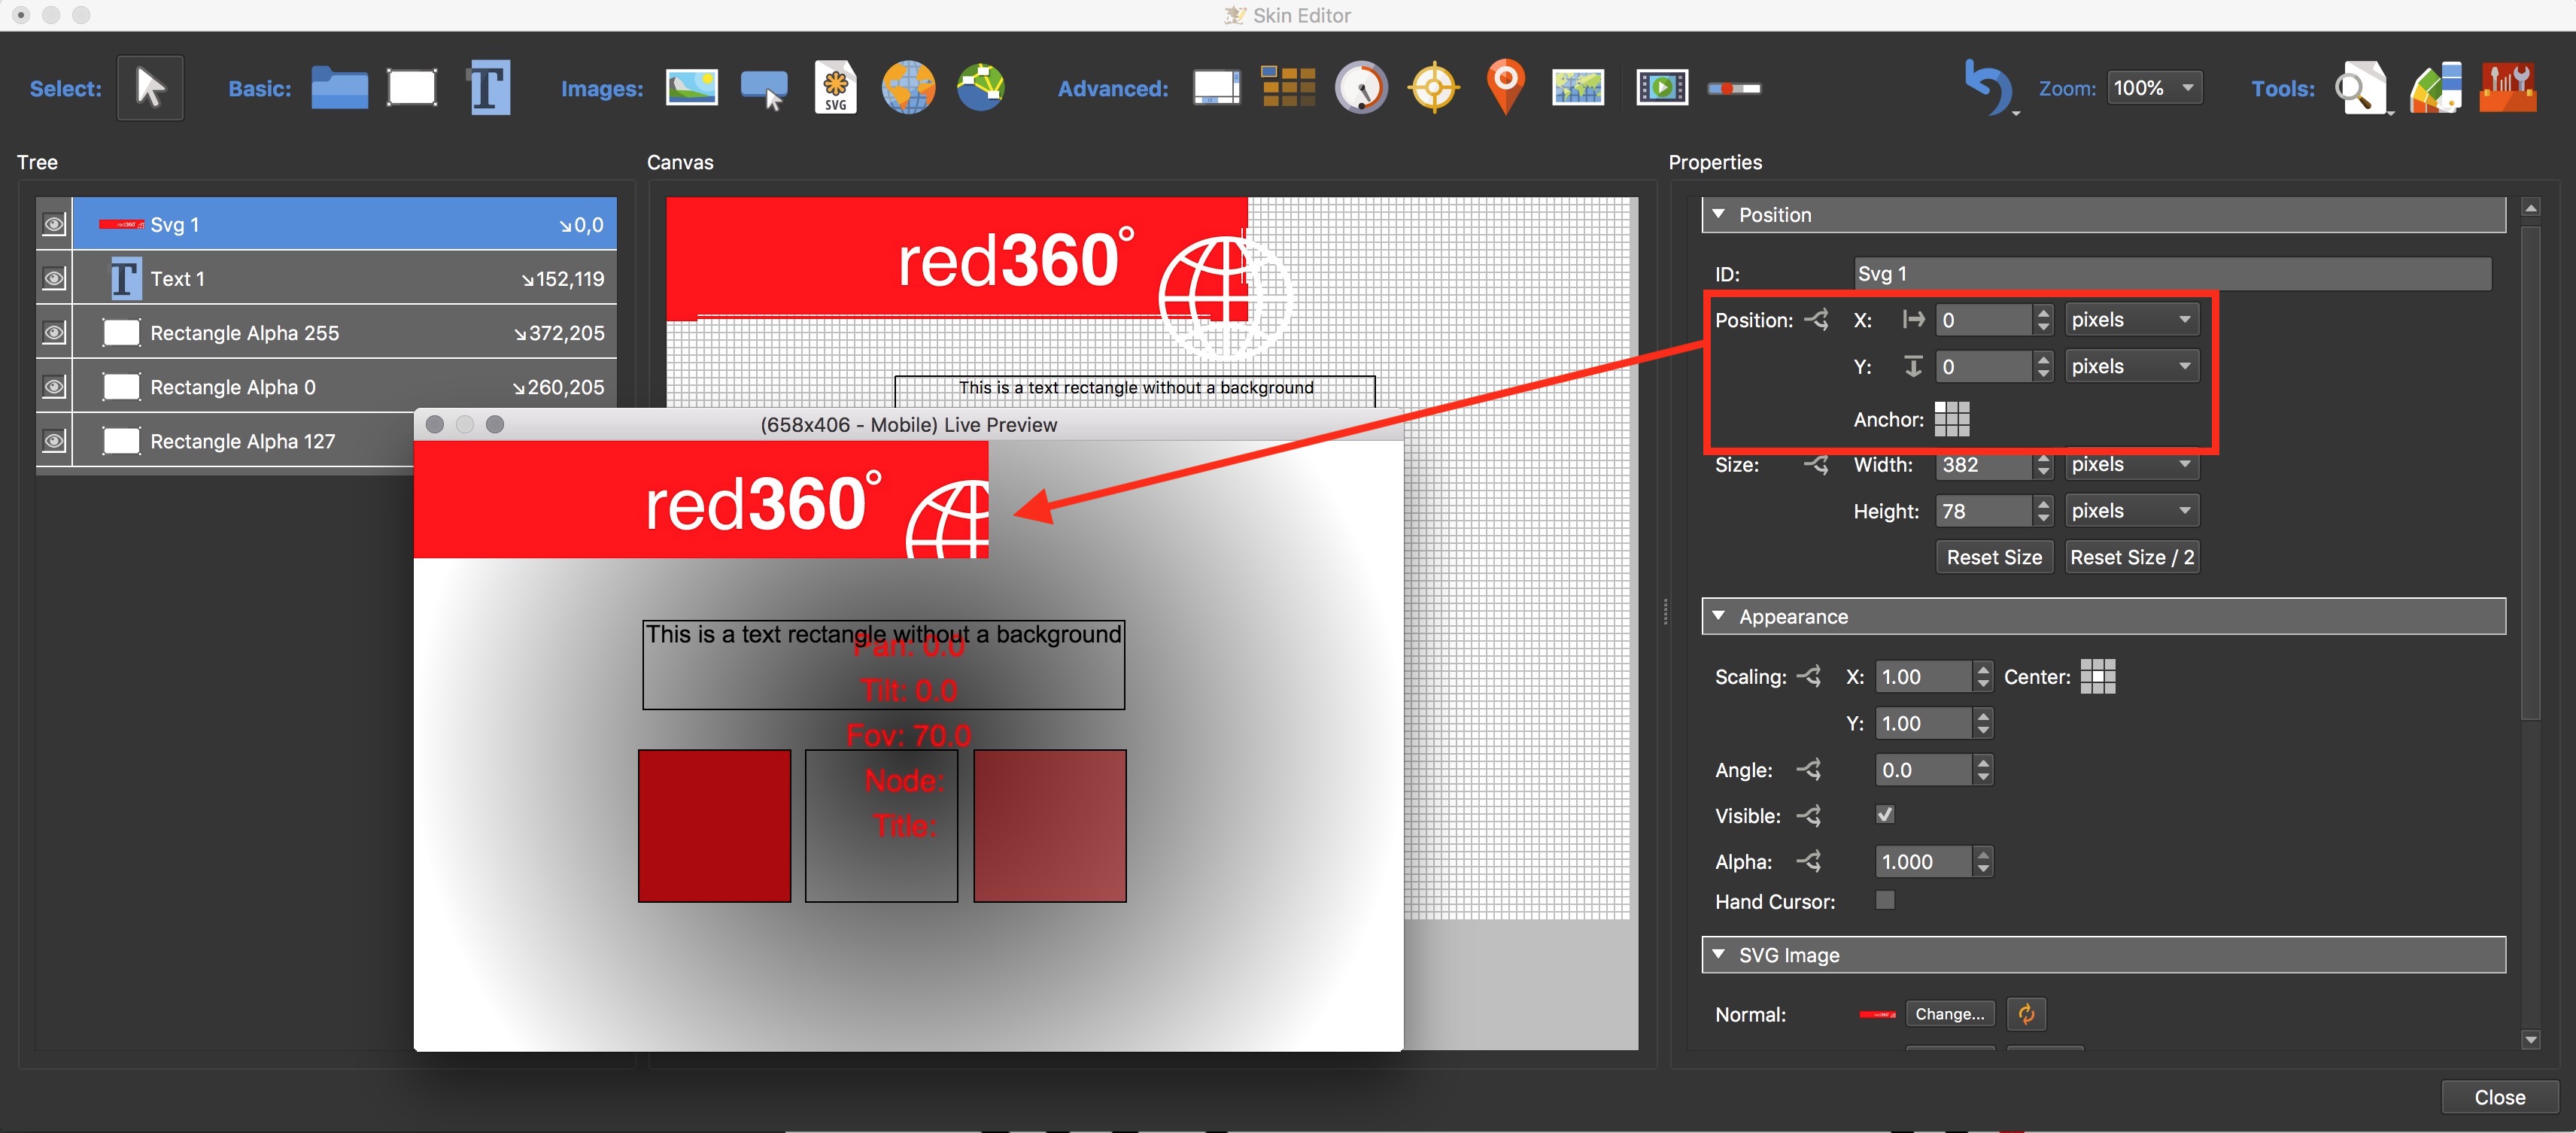2576x1133 pixels.
Task: Open the Zoom 100% dropdown
Action: 2154,88
